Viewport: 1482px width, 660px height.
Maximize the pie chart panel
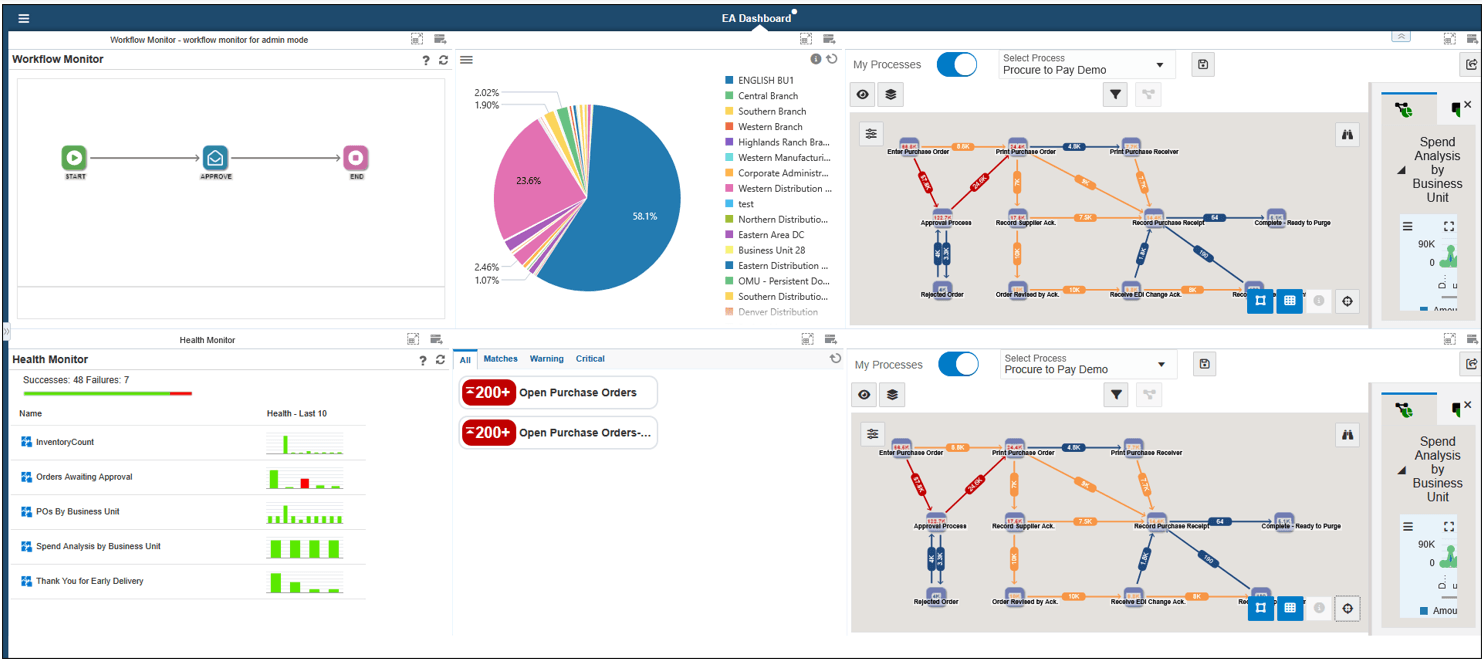806,39
